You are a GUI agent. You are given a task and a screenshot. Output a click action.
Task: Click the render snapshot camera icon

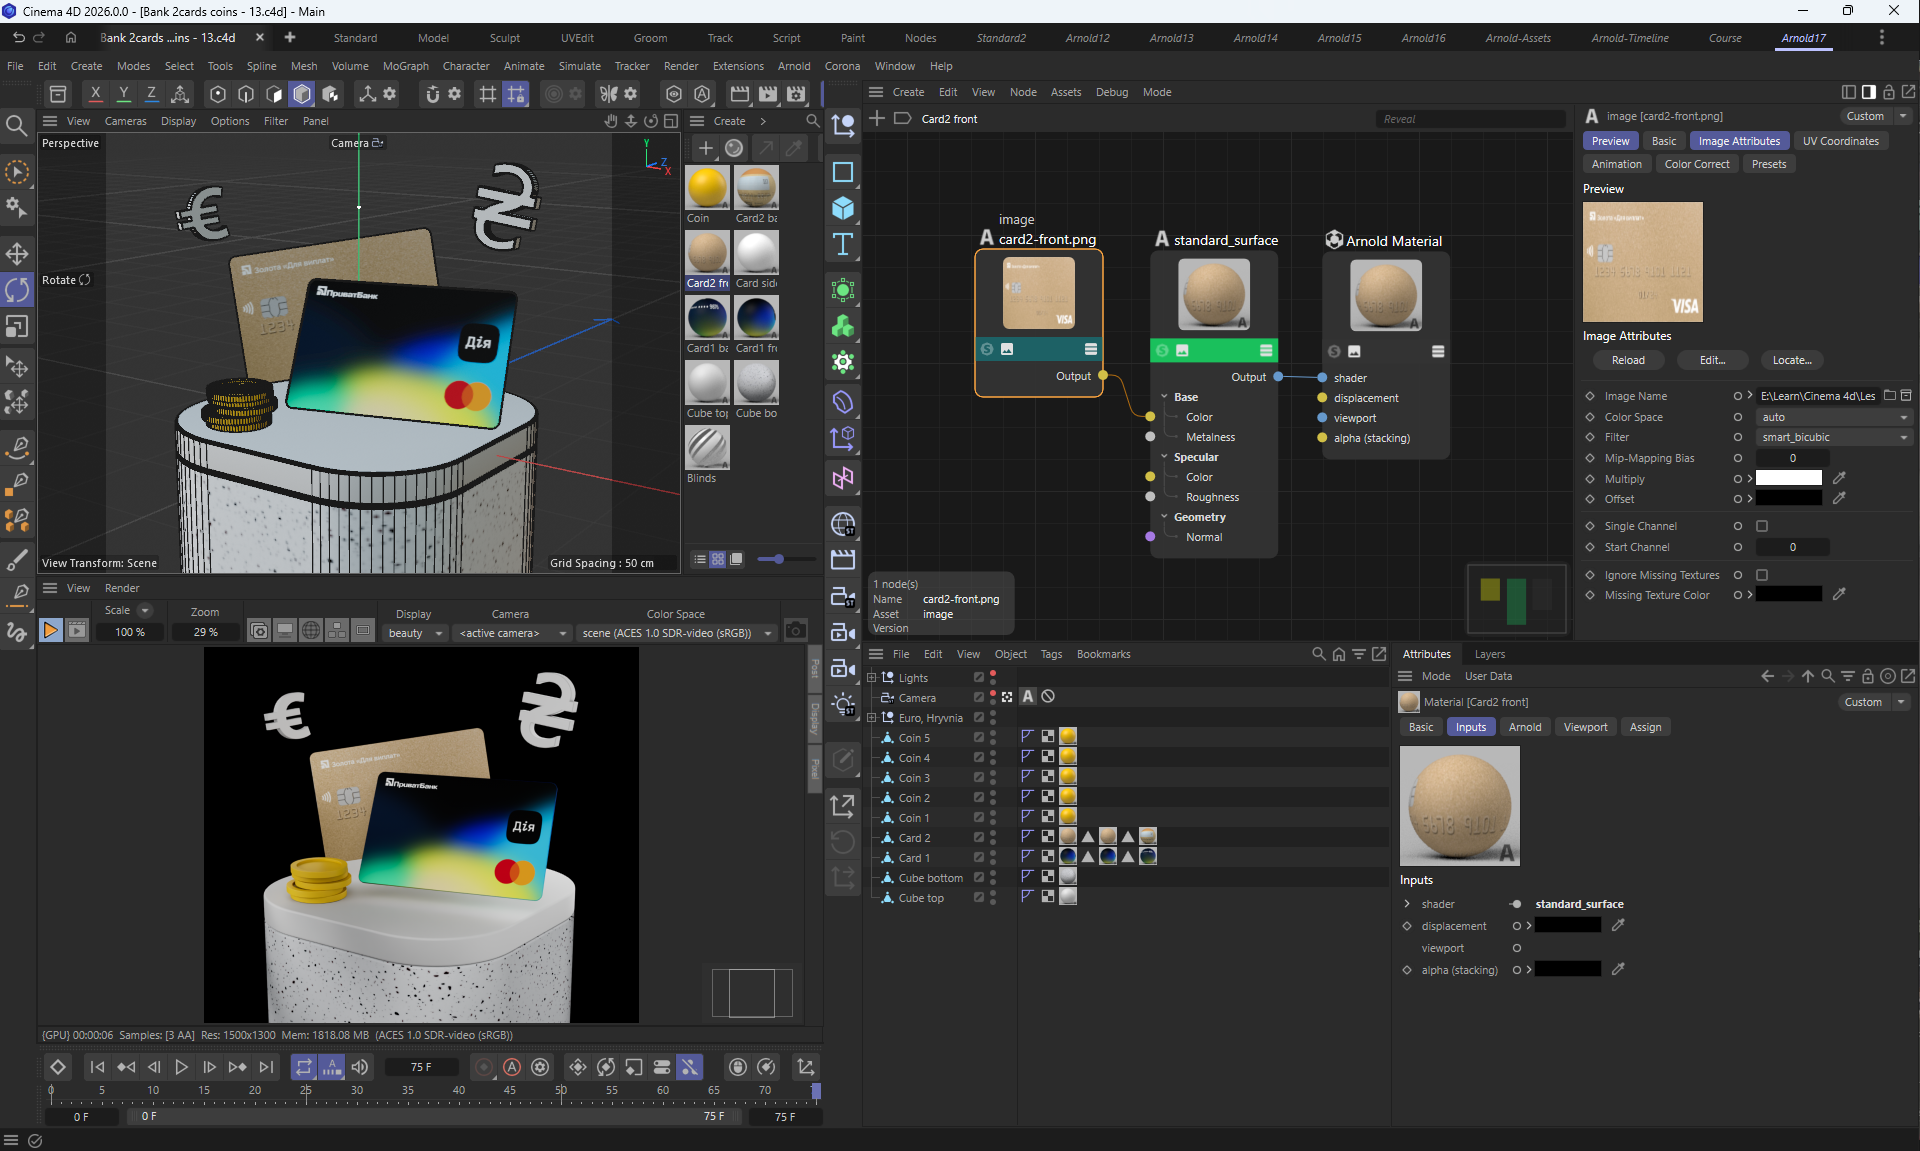pyautogui.click(x=795, y=631)
